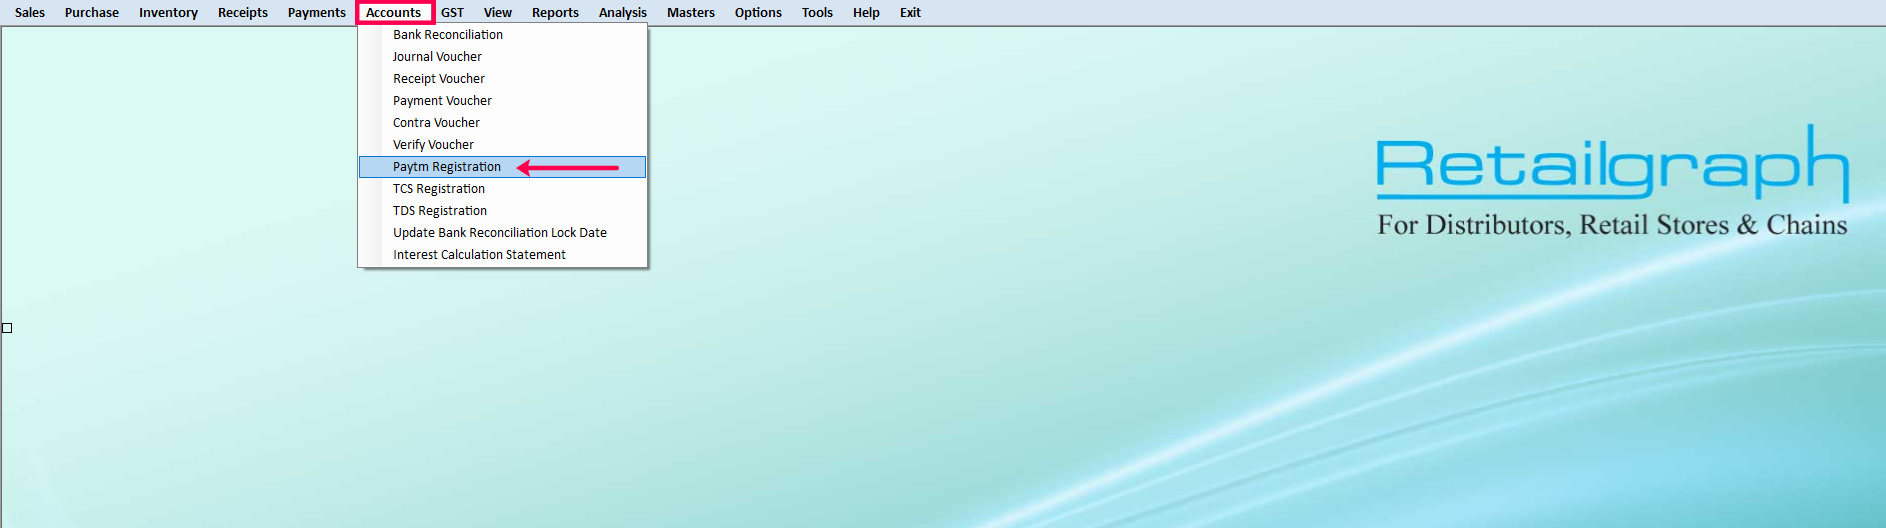Select Bank Reconciliation from Accounts menu
The height and width of the screenshot is (528, 1886).
(x=502, y=35)
